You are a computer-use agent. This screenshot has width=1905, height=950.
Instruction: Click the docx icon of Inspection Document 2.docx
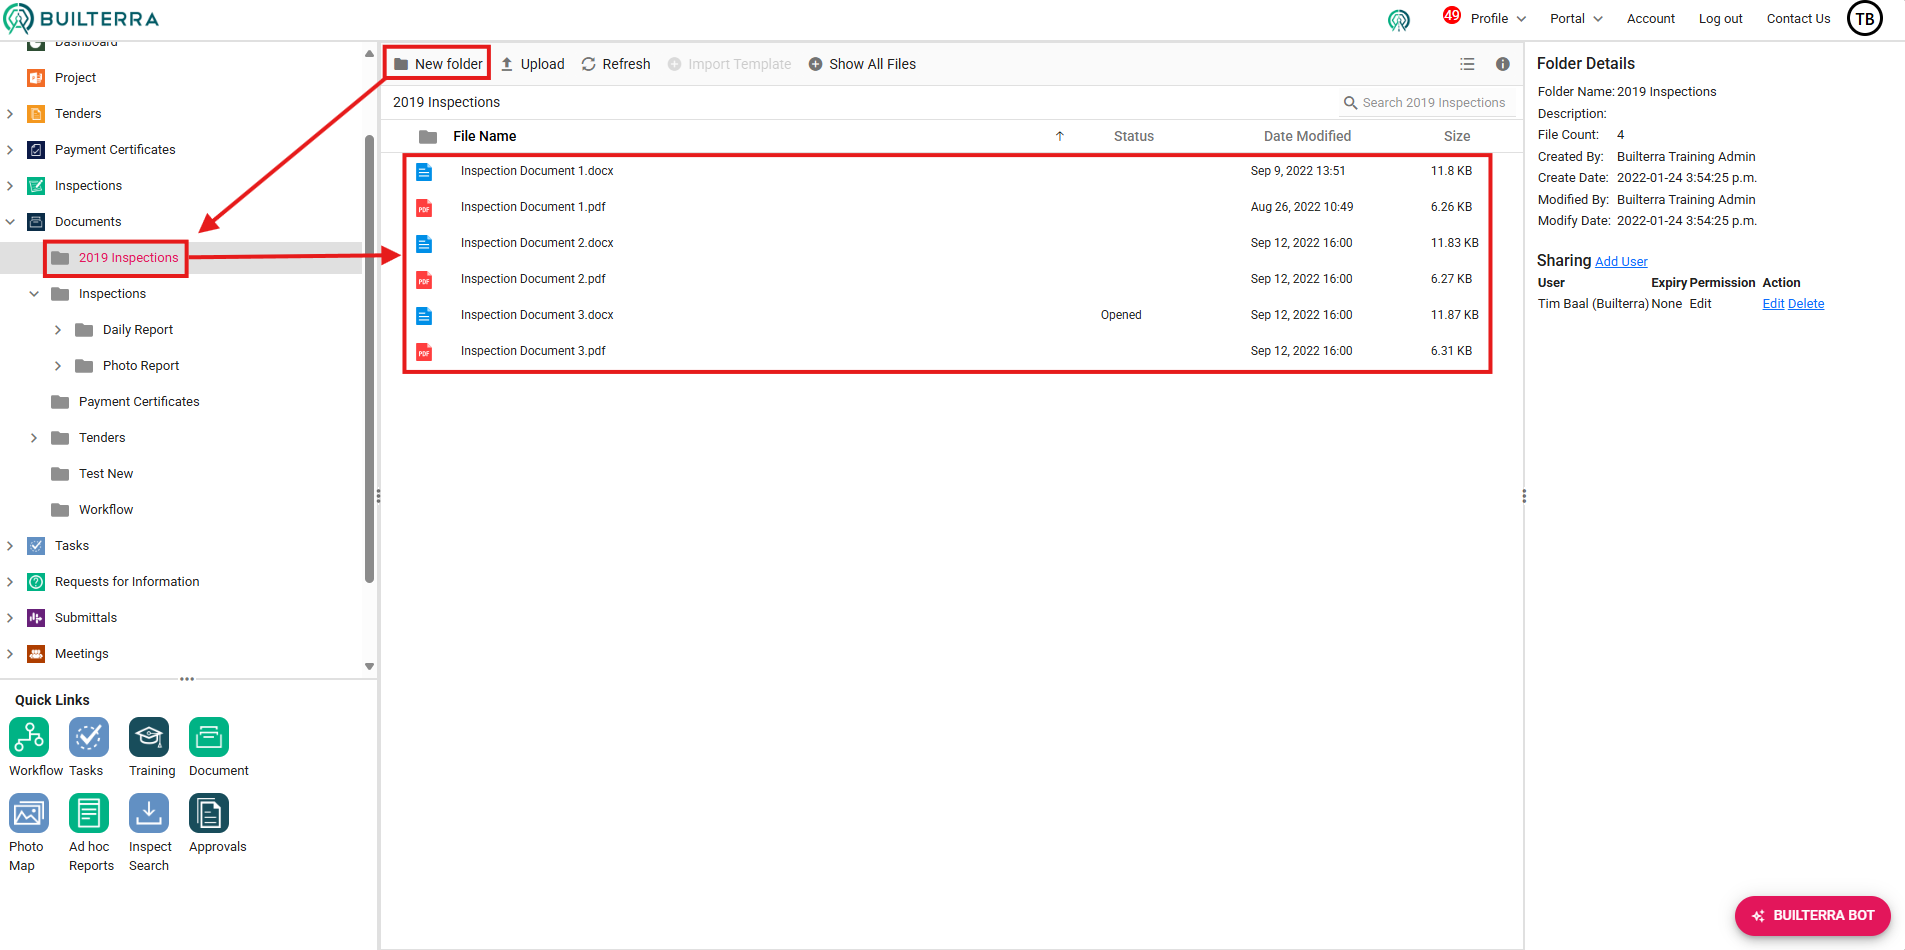tap(424, 244)
